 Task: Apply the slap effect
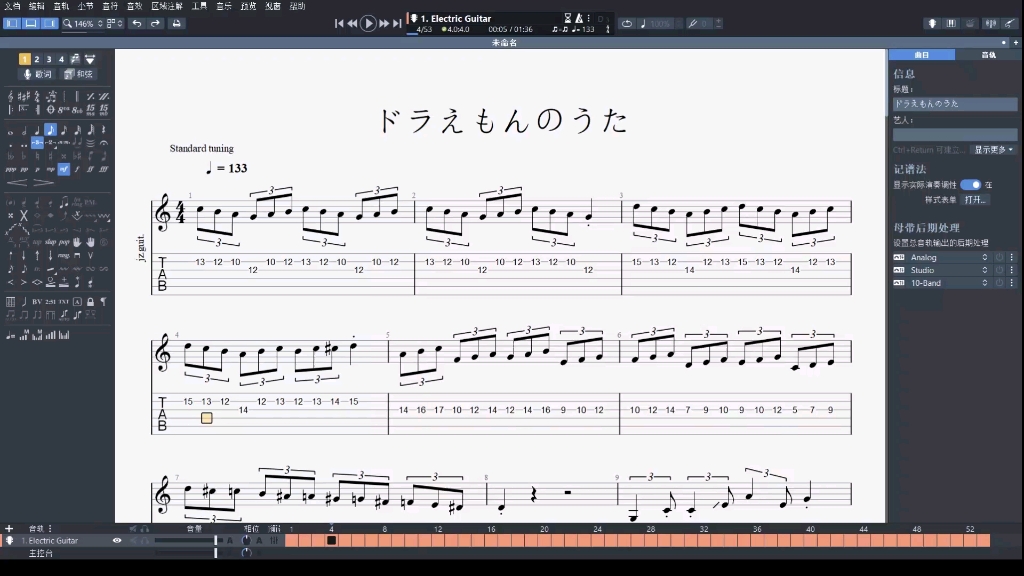pyautogui.click(x=50, y=242)
